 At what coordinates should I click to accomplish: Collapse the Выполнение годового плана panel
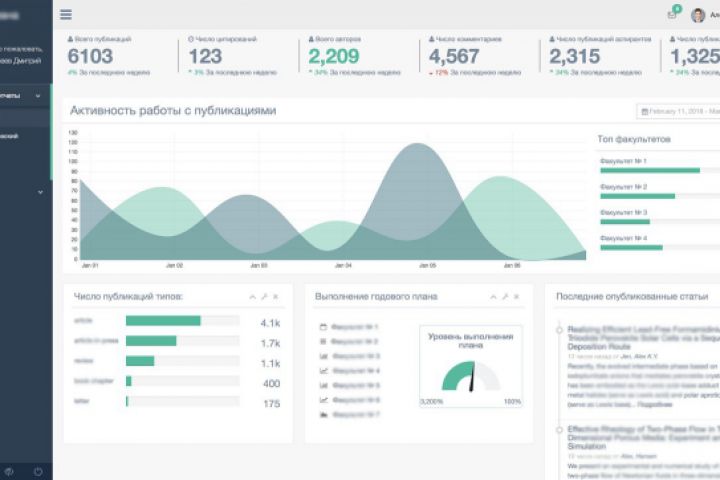(x=493, y=297)
